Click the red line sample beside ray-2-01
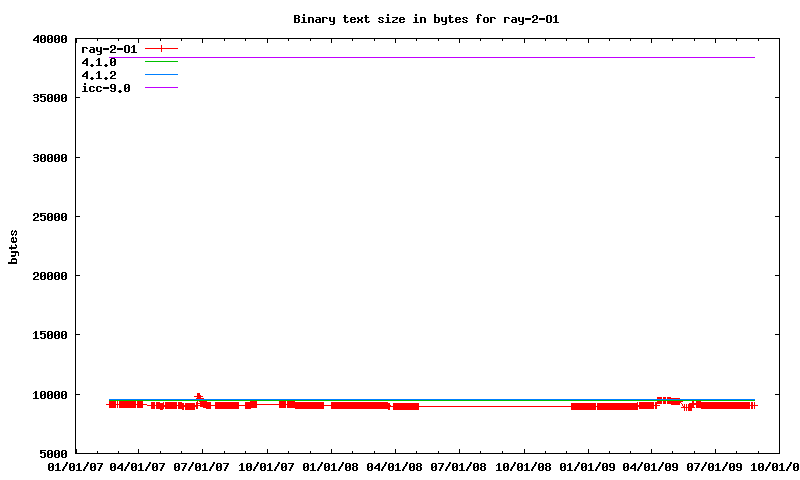 pos(161,48)
